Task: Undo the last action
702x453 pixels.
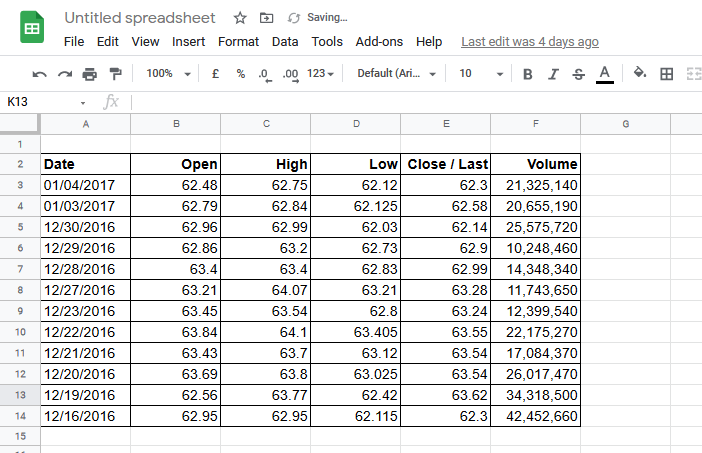Action: (x=39, y=74)
